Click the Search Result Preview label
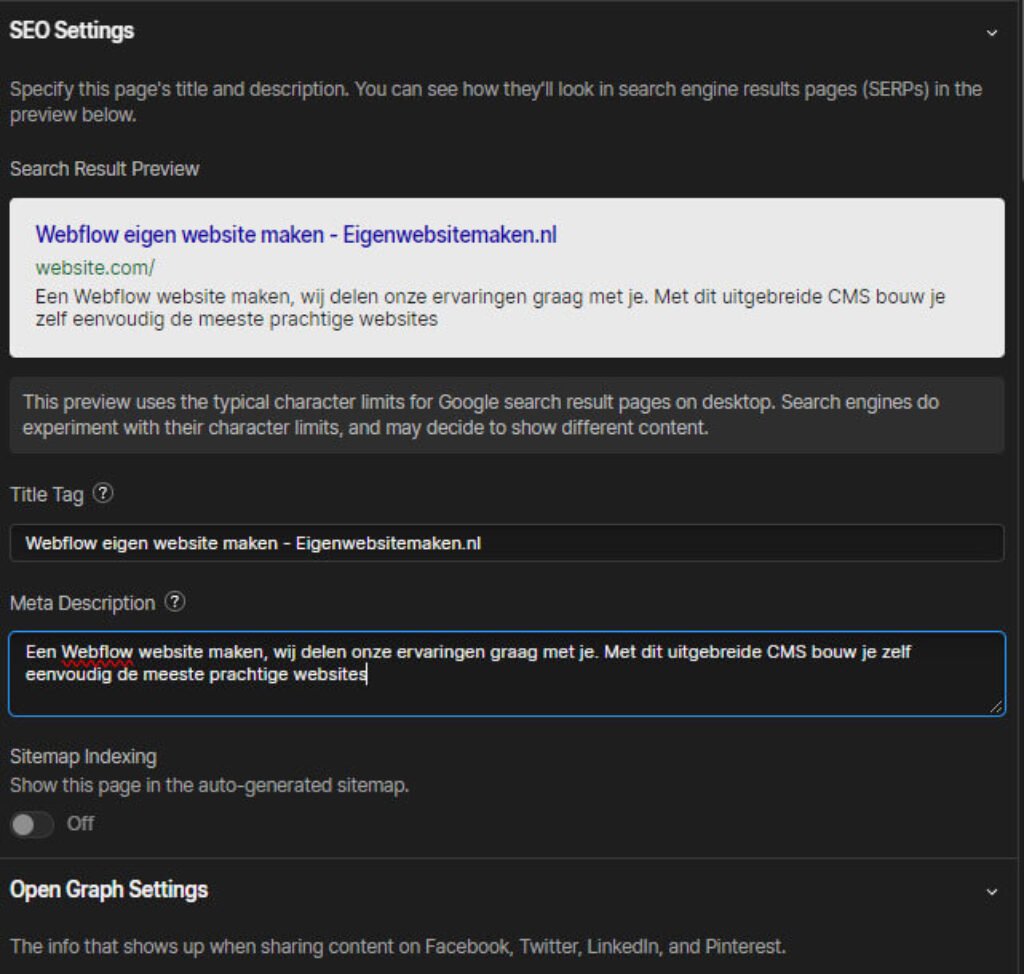The image size is (1024, 974). coord(104,168)
